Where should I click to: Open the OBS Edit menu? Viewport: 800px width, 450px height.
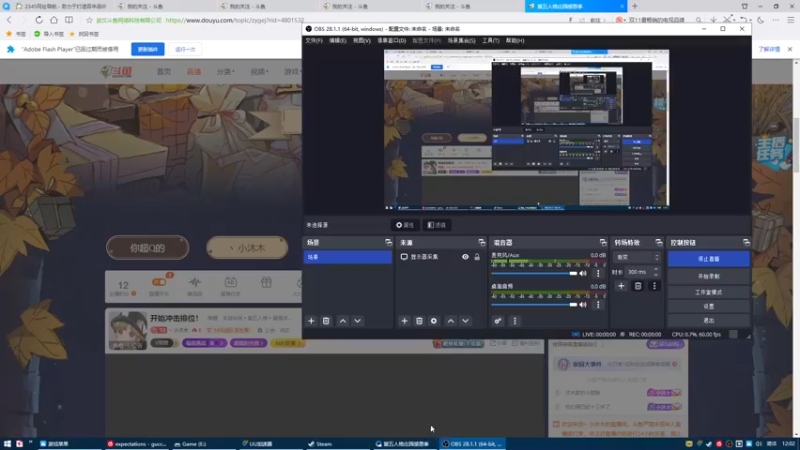[x=337, y=40]
